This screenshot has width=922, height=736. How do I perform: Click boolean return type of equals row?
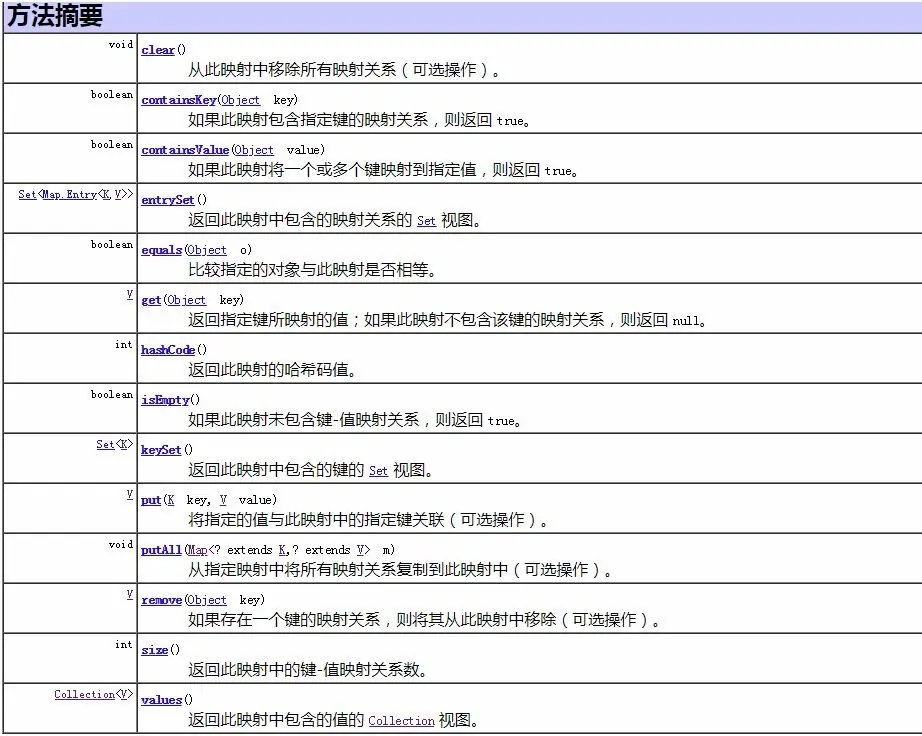click(112, 245)
